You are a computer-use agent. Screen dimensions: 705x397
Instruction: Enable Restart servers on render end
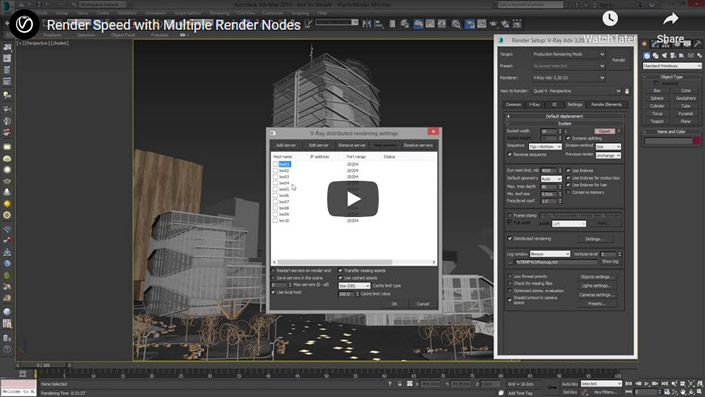(273, 271)
